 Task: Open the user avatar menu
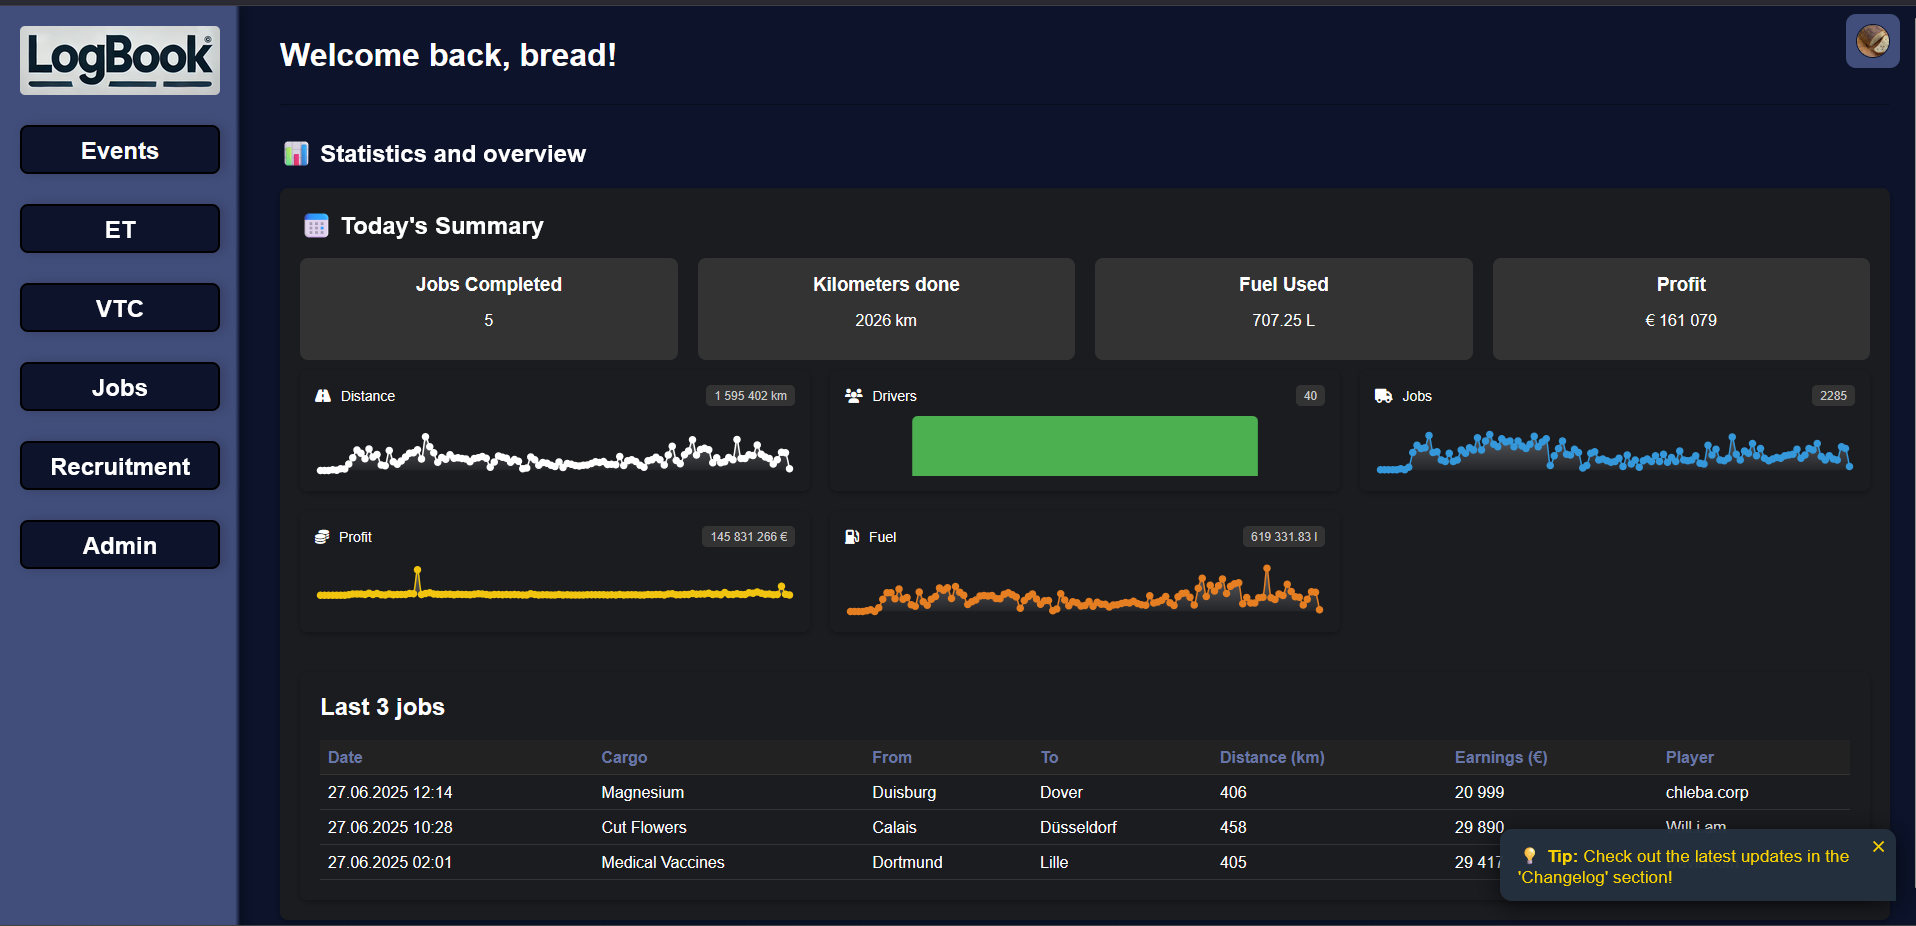pos(1872,41)
